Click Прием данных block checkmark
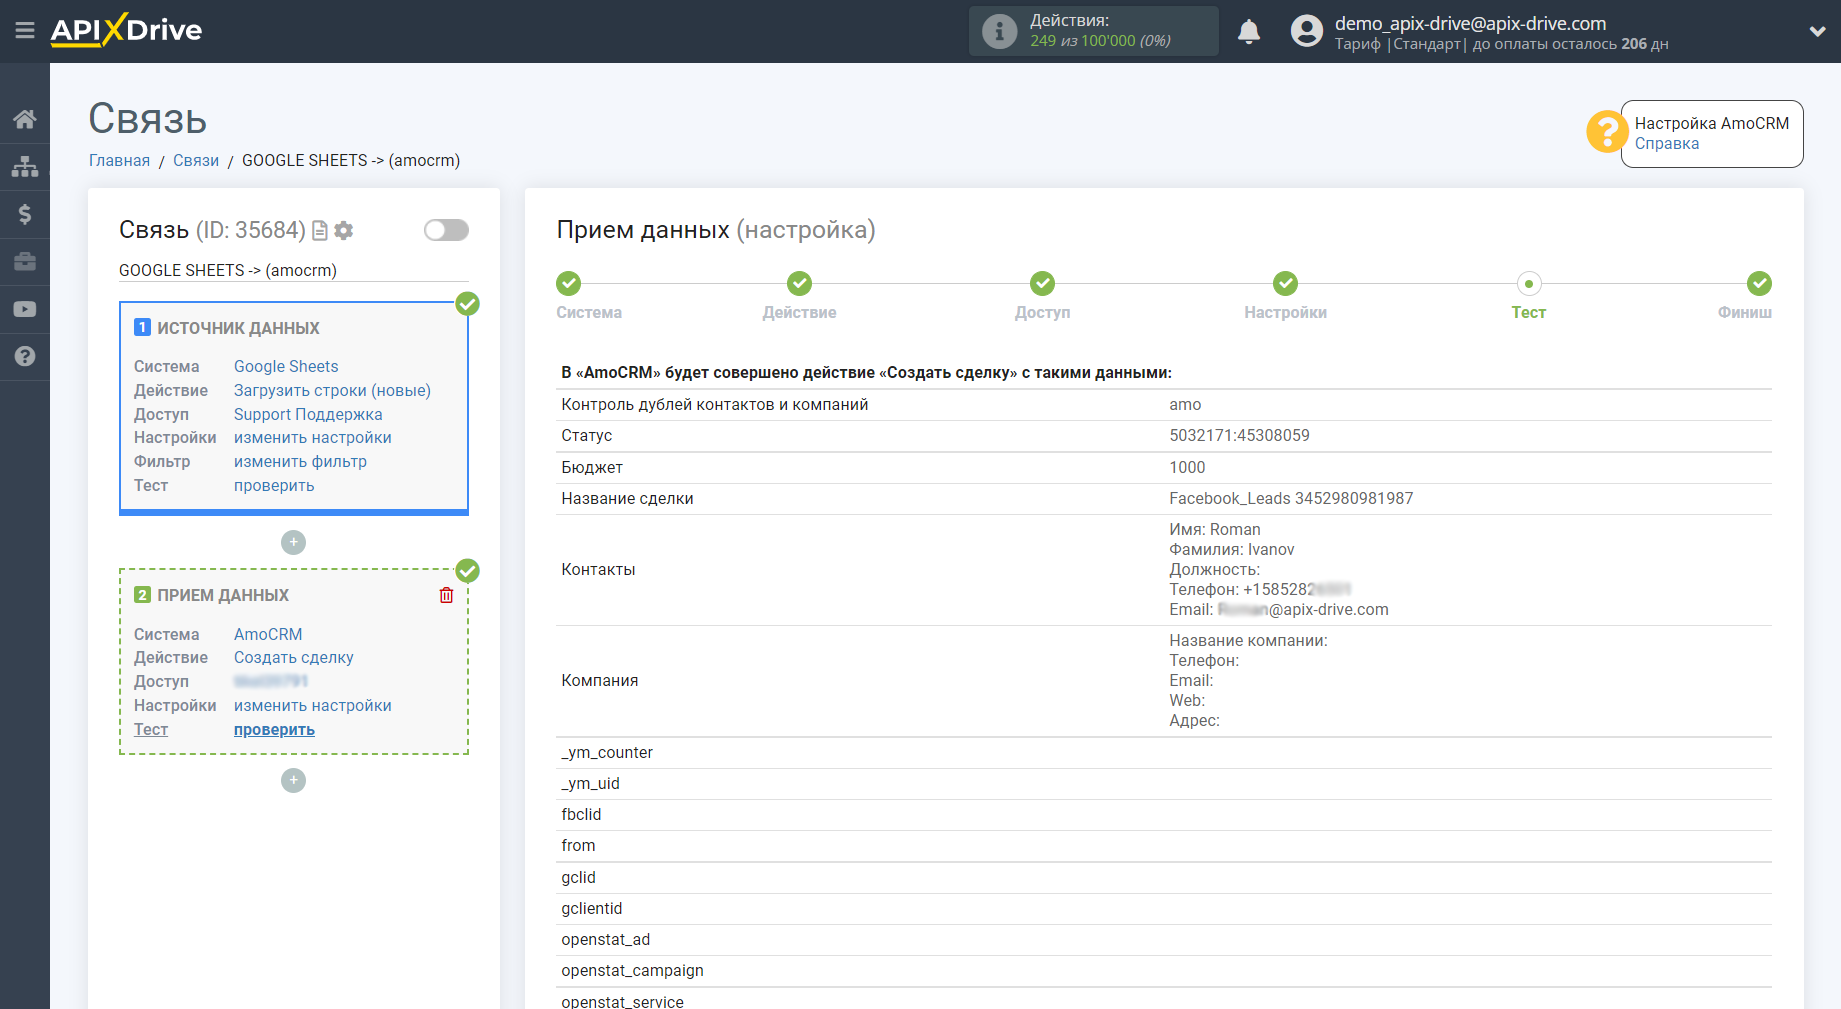 click(467, 571)
